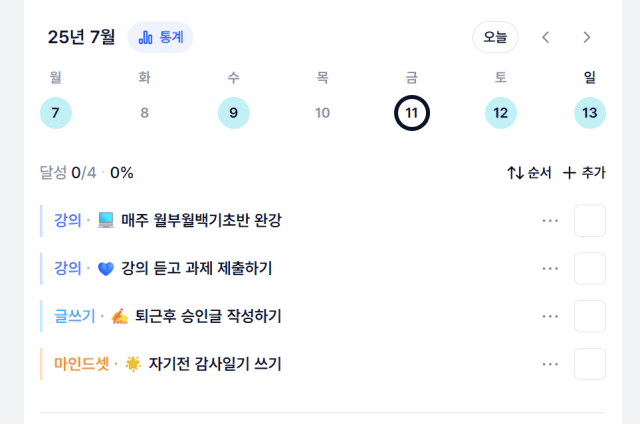Click the 마인드셋 category label
This screenshot has height=424, width=640.
coord(81,364)
